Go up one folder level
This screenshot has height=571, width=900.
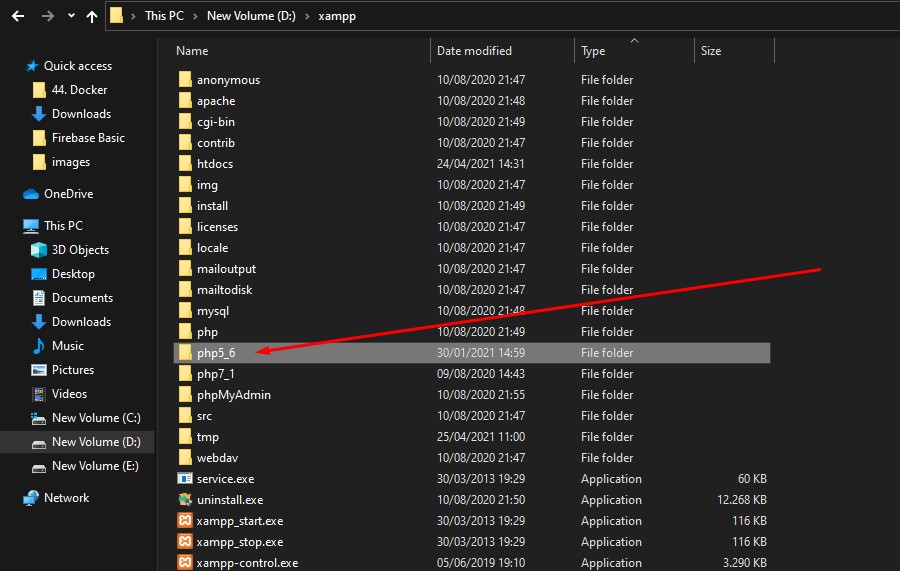tap(92, 16)
